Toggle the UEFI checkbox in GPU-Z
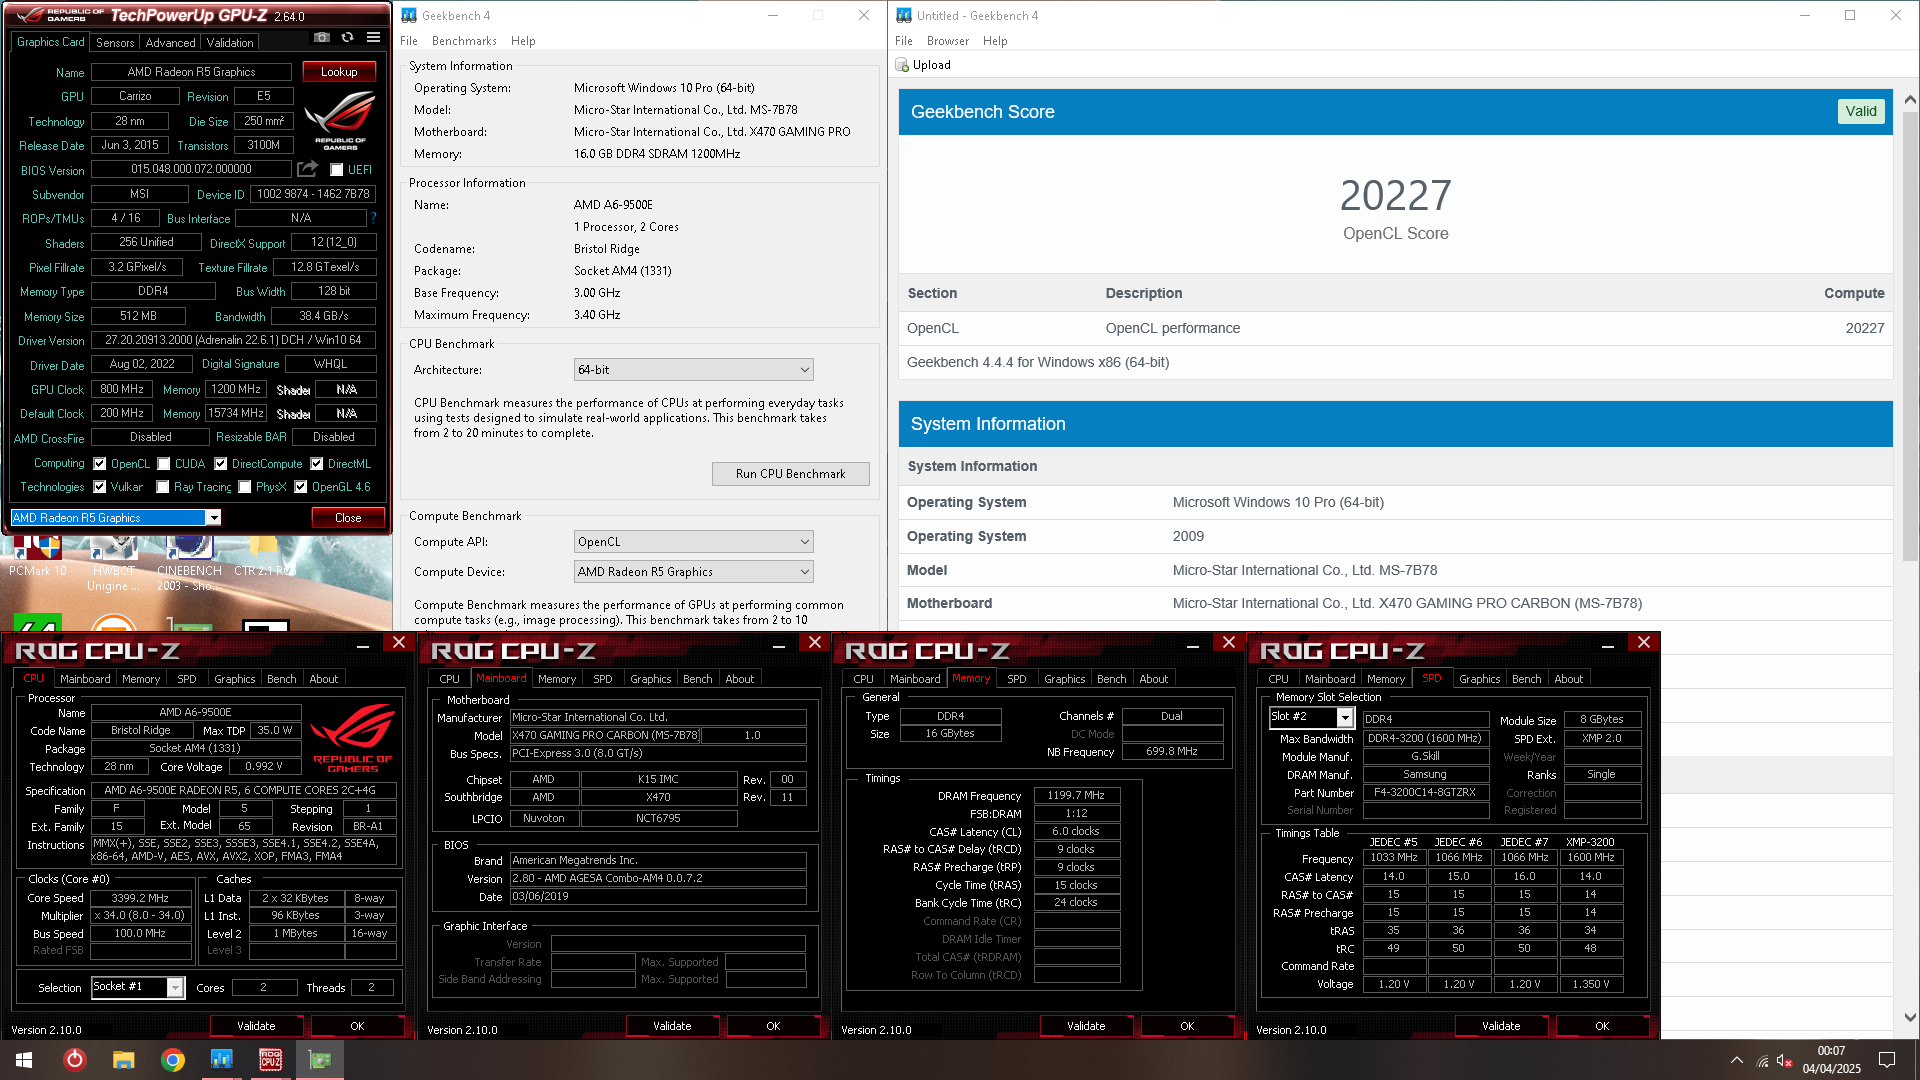The width and height of the screenshot is (1920, 1080). 337,170
